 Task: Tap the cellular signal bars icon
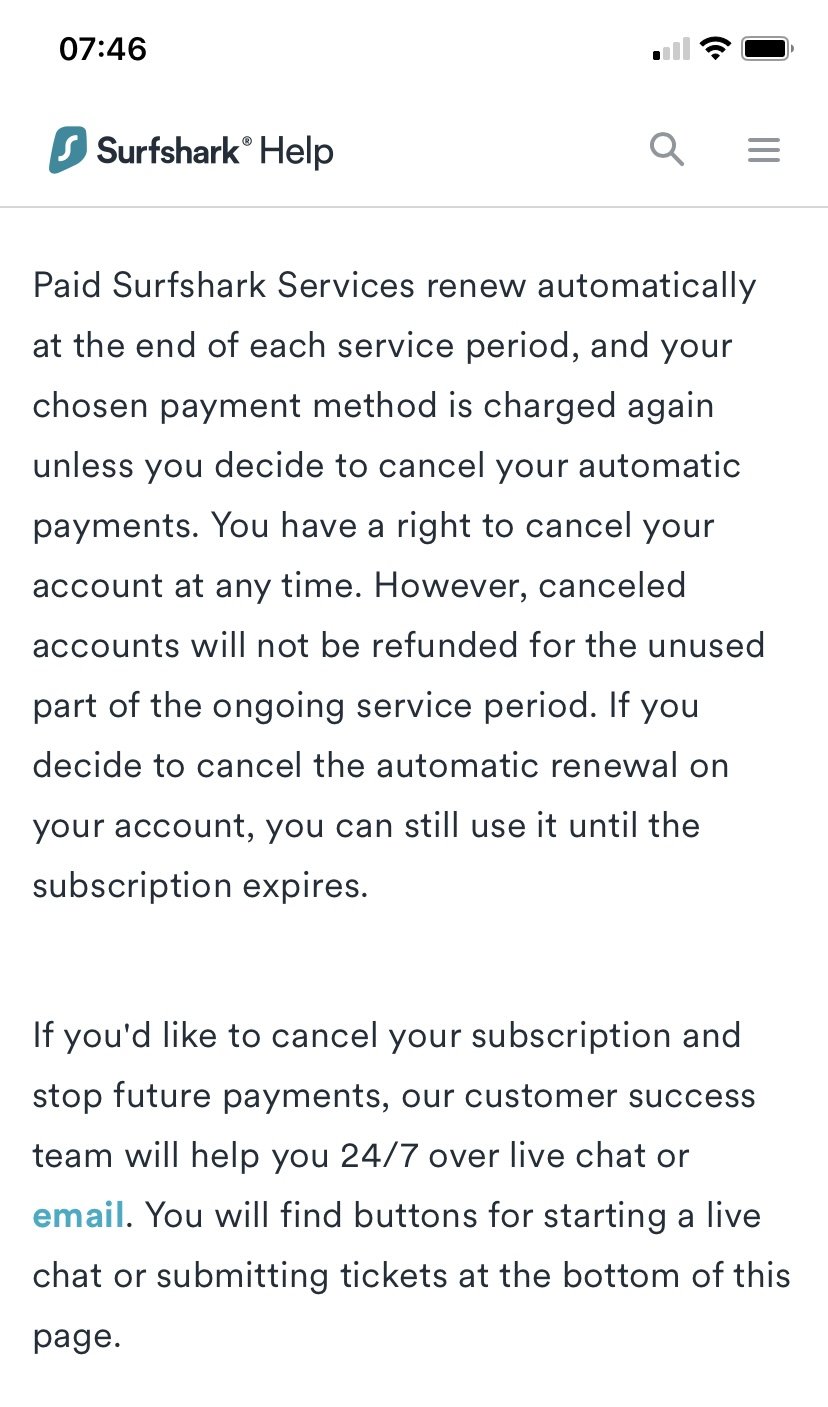pyautogui.click(x=671, y=49)
